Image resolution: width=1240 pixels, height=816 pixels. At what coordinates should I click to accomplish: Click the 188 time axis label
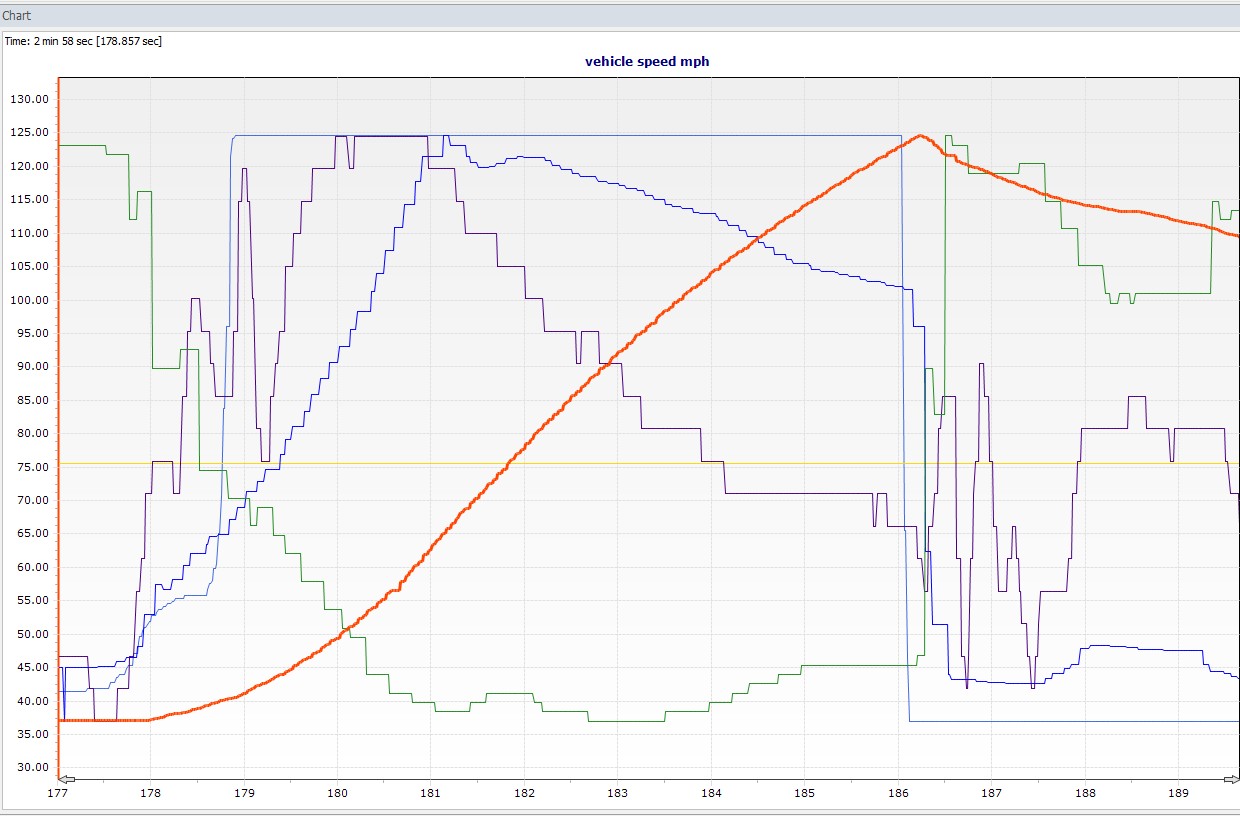point(1085,794)
